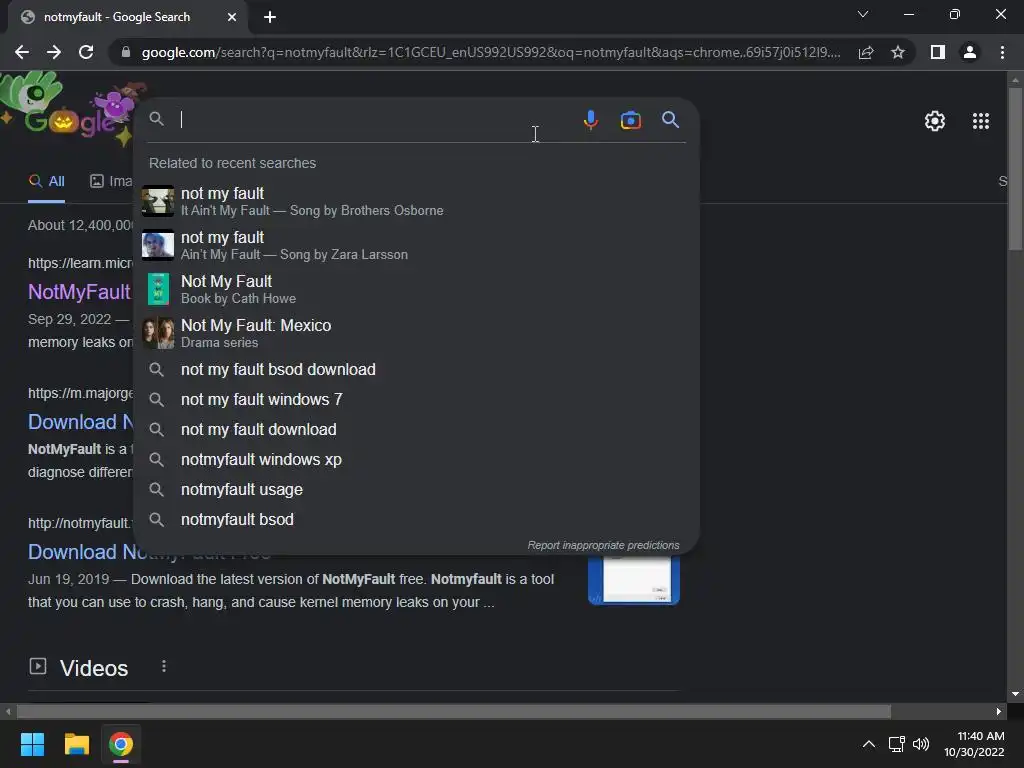
Task: Click Report inappropriate predictions link
Action: 603,545
